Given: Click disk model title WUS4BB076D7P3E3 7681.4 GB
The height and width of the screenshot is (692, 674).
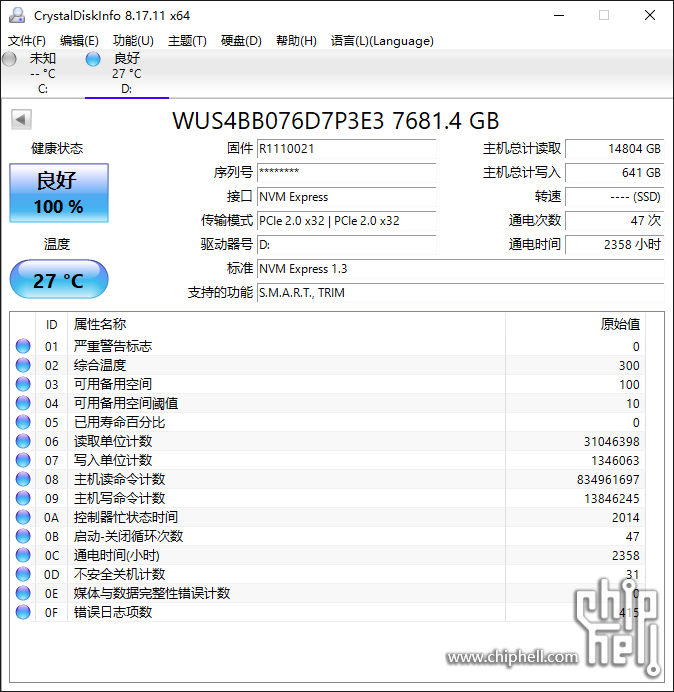Looking at the screenshot, I should 335,120.
